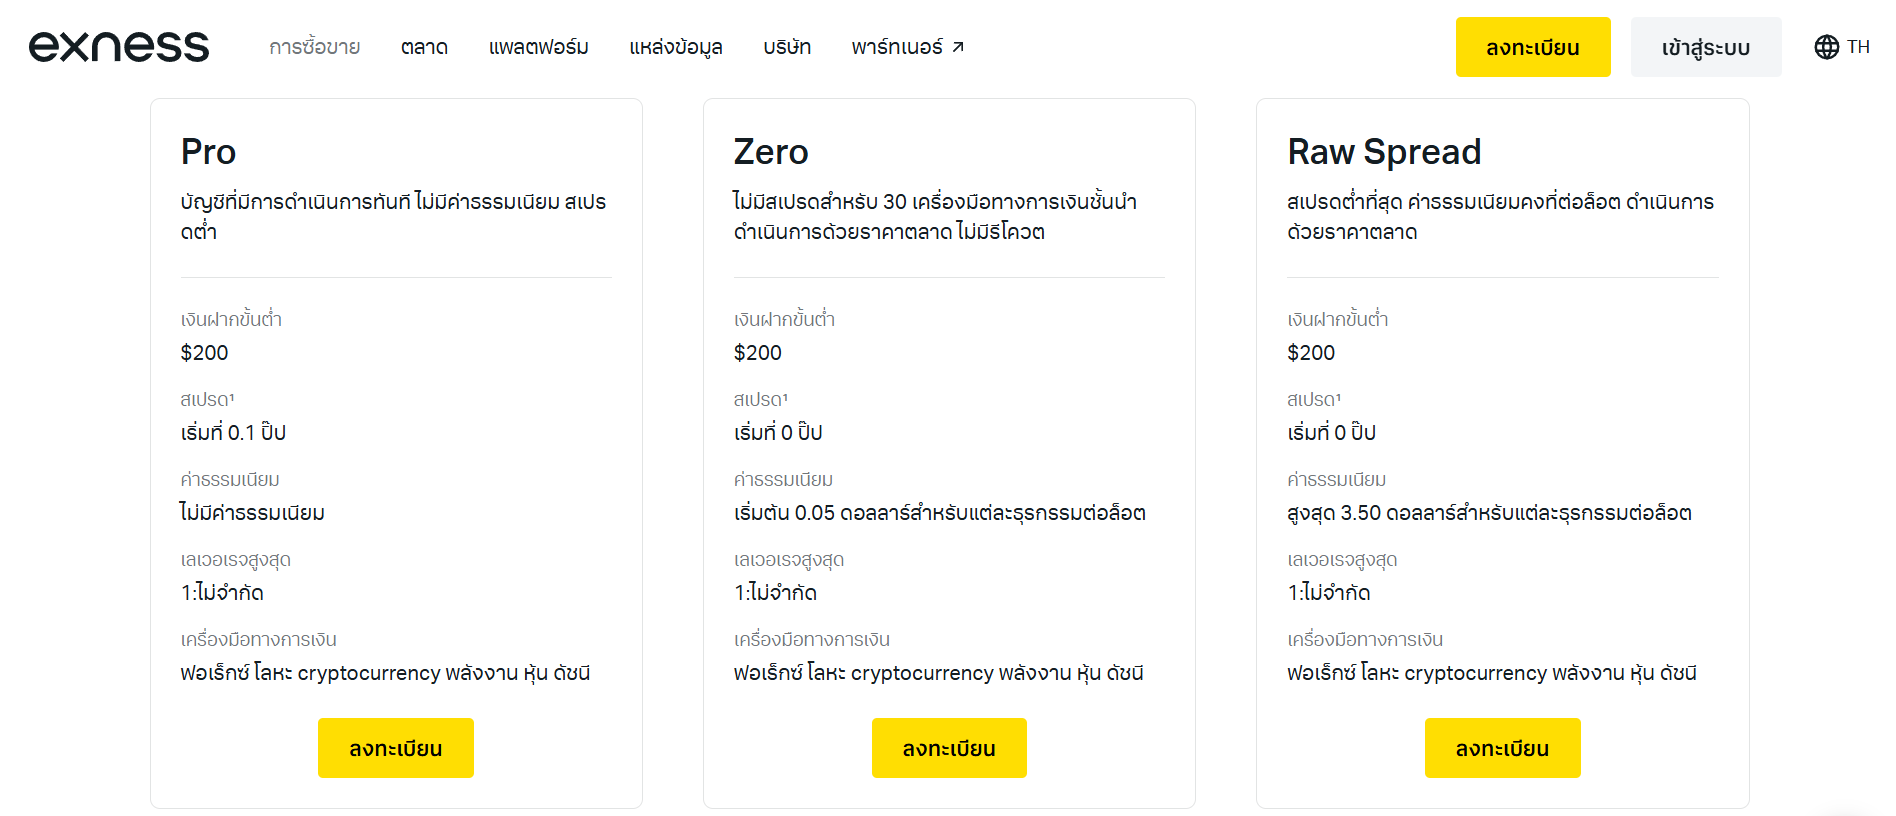
Task: Open the ตลาด menu
Action: click(x=424, y=47)
